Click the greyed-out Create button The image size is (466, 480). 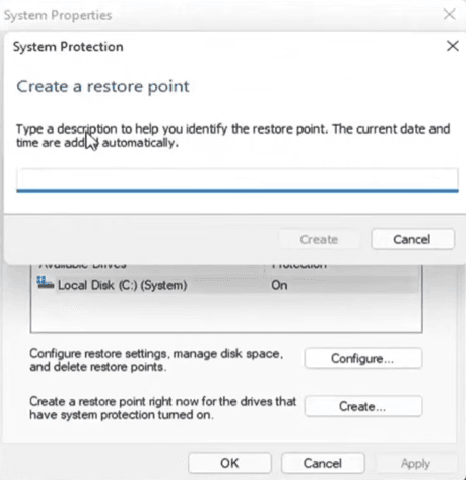point(319,239)
